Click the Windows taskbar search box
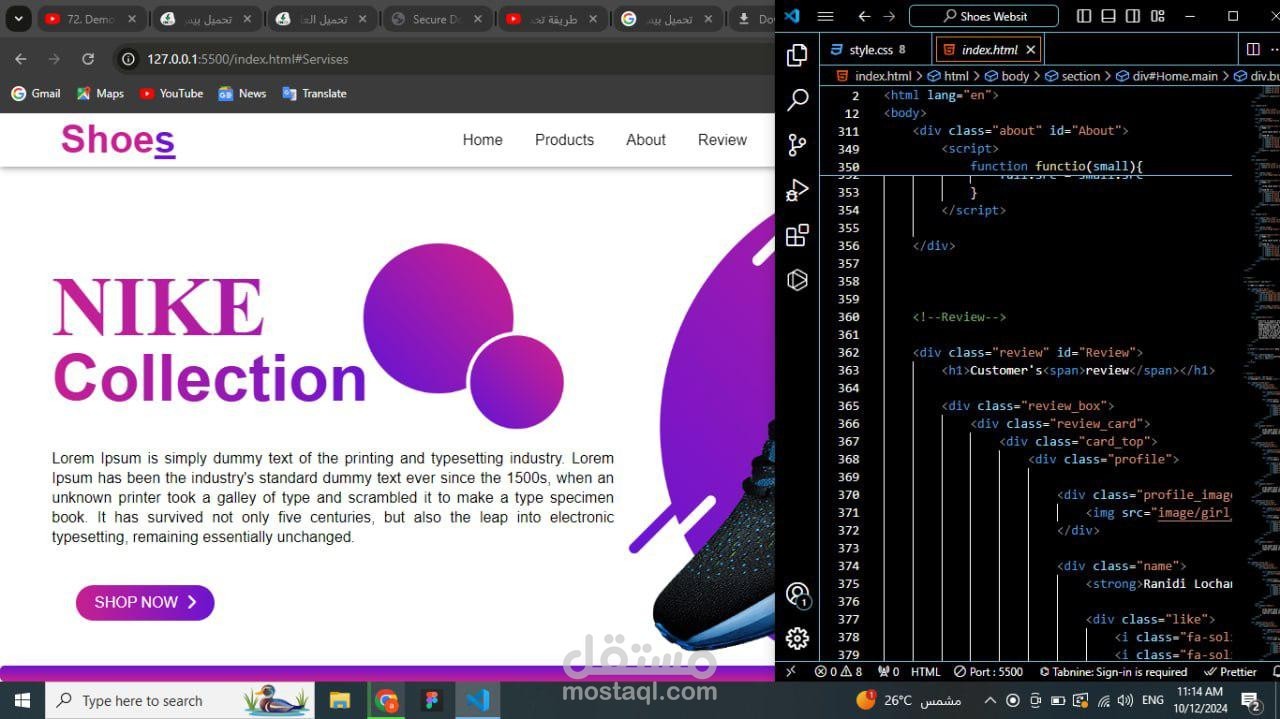Viewport: 1280px width, 719px height. [180, 700]
